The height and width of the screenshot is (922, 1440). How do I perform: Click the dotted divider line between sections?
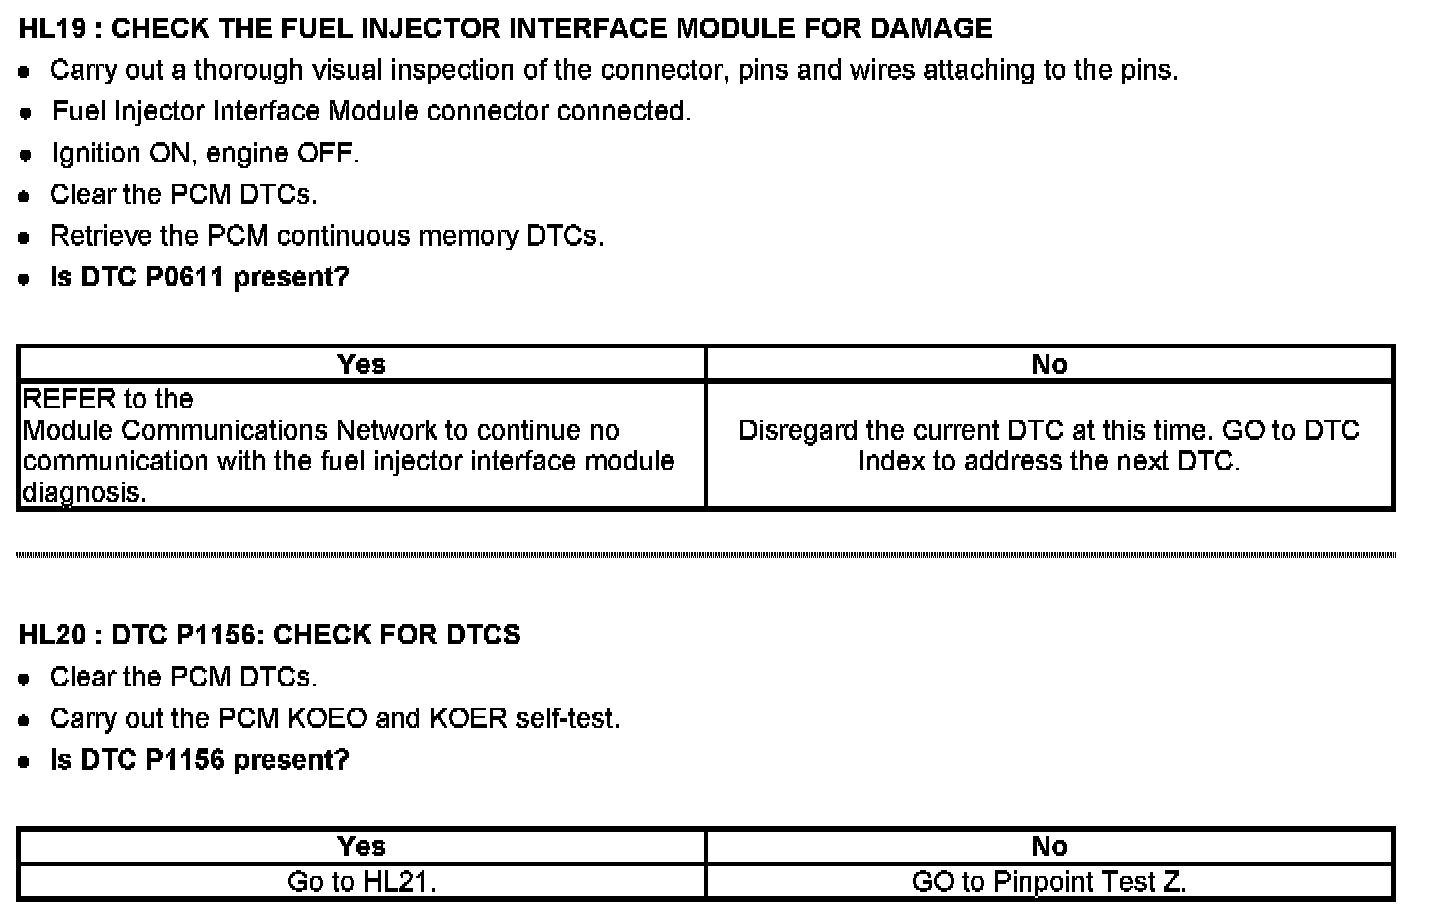[x=706, y=554]
